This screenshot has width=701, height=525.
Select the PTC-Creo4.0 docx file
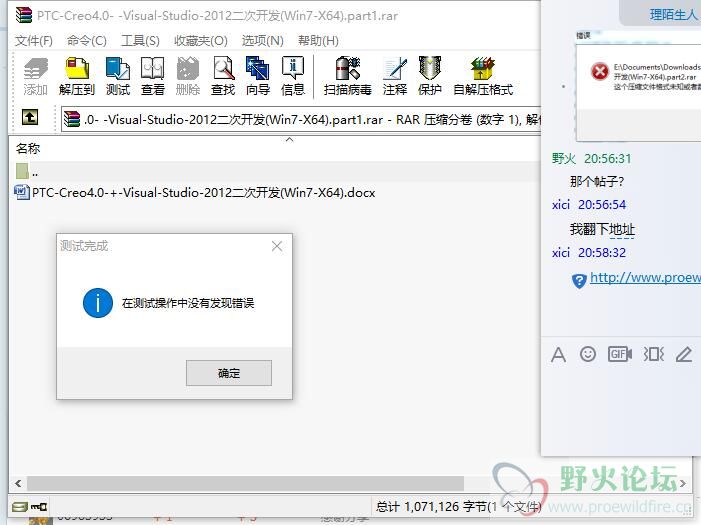click(195, 193)
